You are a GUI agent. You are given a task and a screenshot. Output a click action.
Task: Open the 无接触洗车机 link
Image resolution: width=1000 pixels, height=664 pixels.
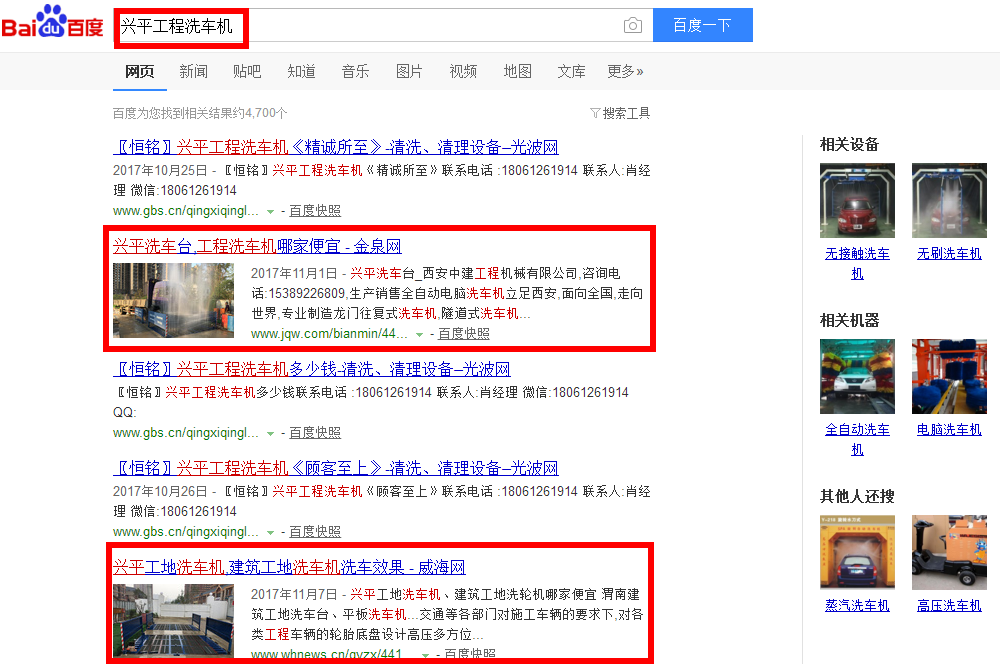point(857,263)
